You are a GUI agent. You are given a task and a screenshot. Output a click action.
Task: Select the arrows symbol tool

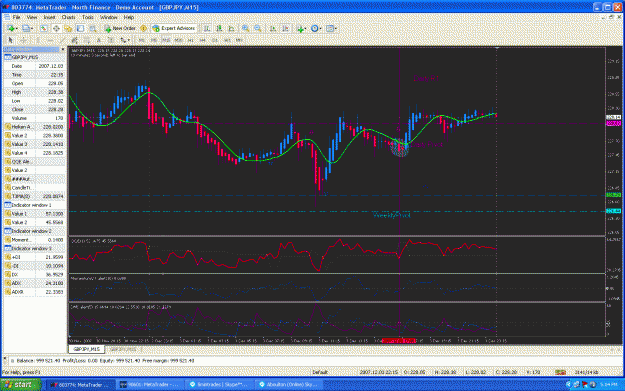(x=123, y=40)
